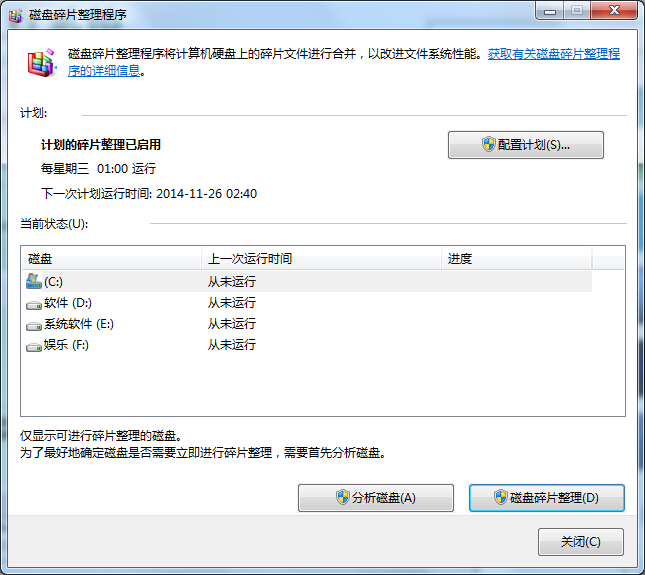Click the shield icon on 磁盘碎片整理 button
Screen dimensions: 645x575
click(x=500, y=497)
